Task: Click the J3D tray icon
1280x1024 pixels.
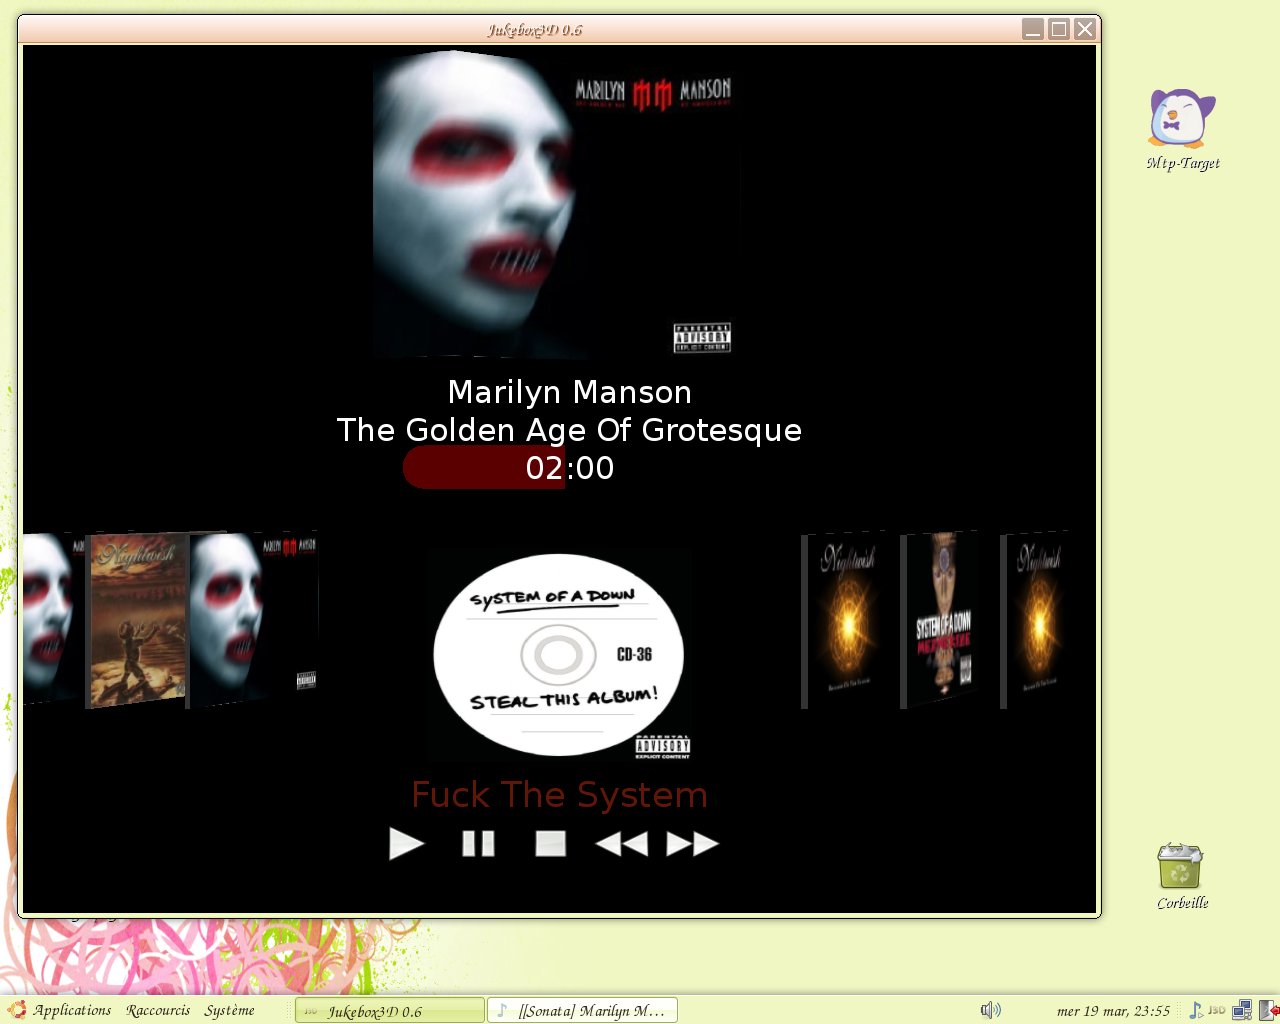Action: click(1217, 1010)
